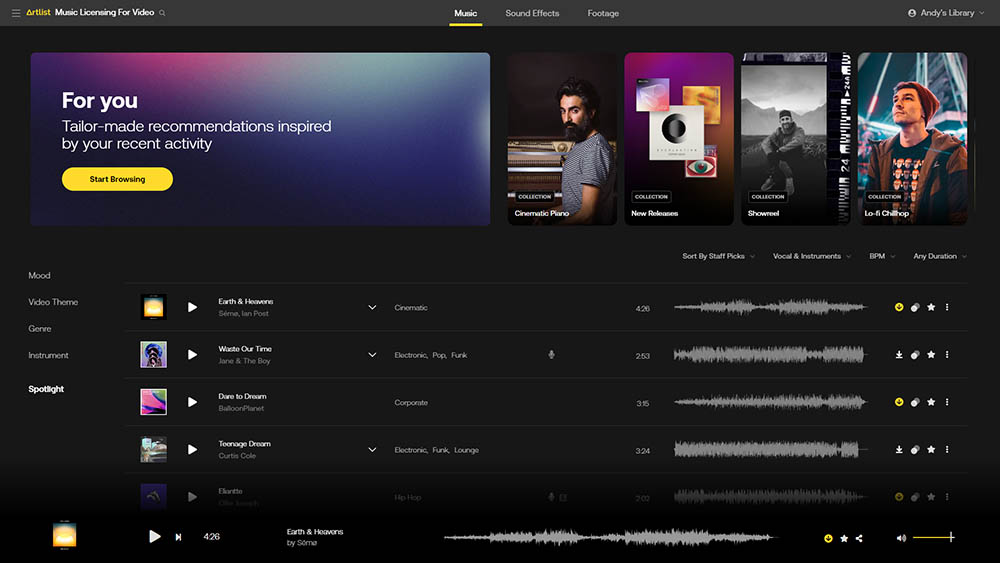Screen dimensions: 1000x563
Task: Open the BPM filter dropdown
Action: point(881,256)
